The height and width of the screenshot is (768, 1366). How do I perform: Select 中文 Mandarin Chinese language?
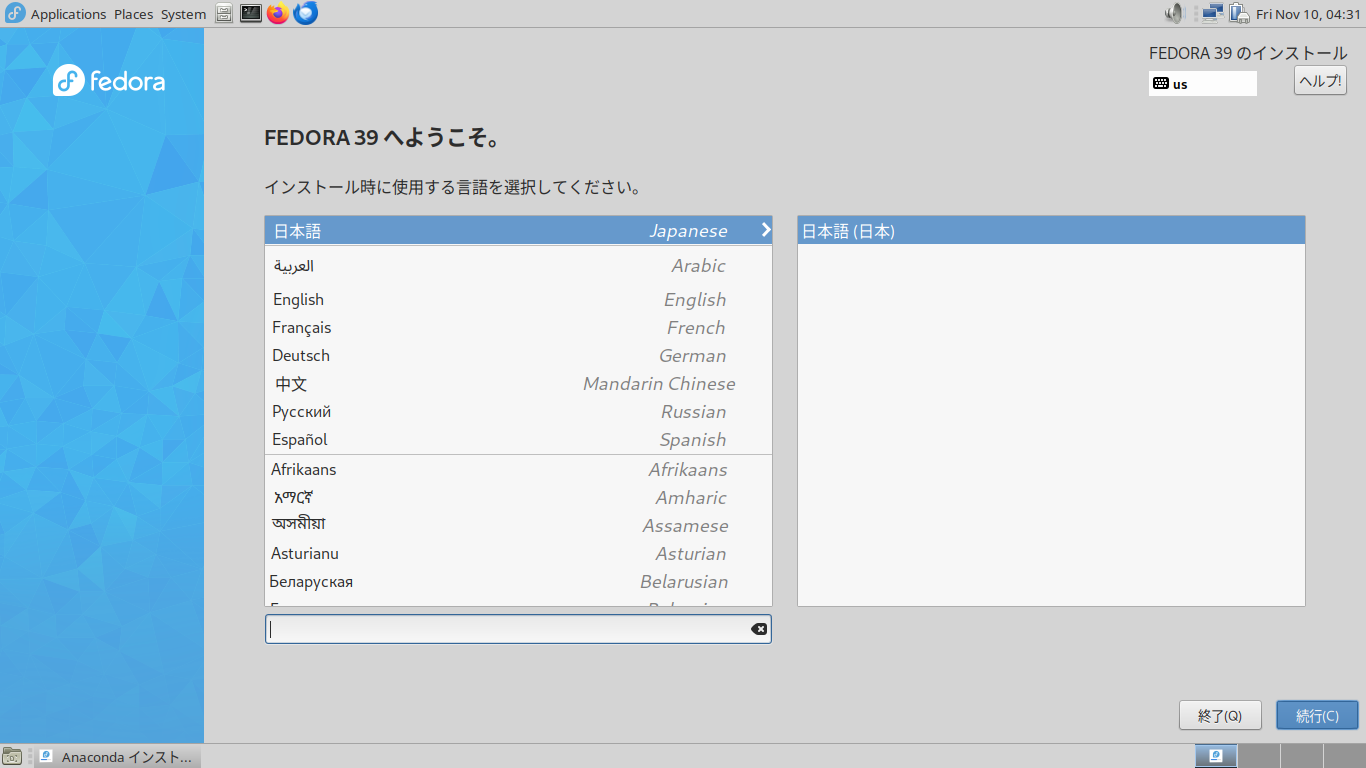coord(518,384)
